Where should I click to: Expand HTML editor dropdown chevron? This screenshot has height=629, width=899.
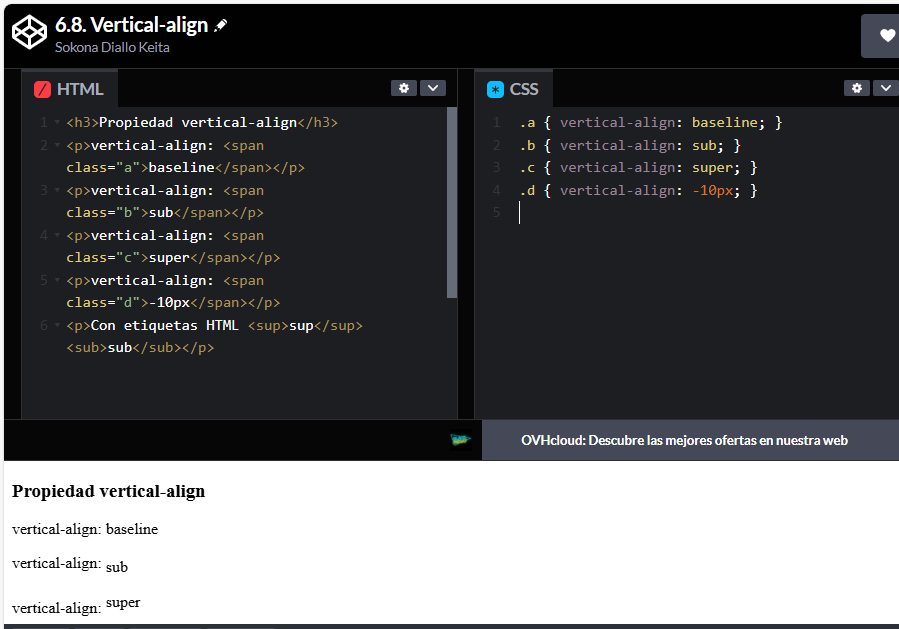(433, 88)
